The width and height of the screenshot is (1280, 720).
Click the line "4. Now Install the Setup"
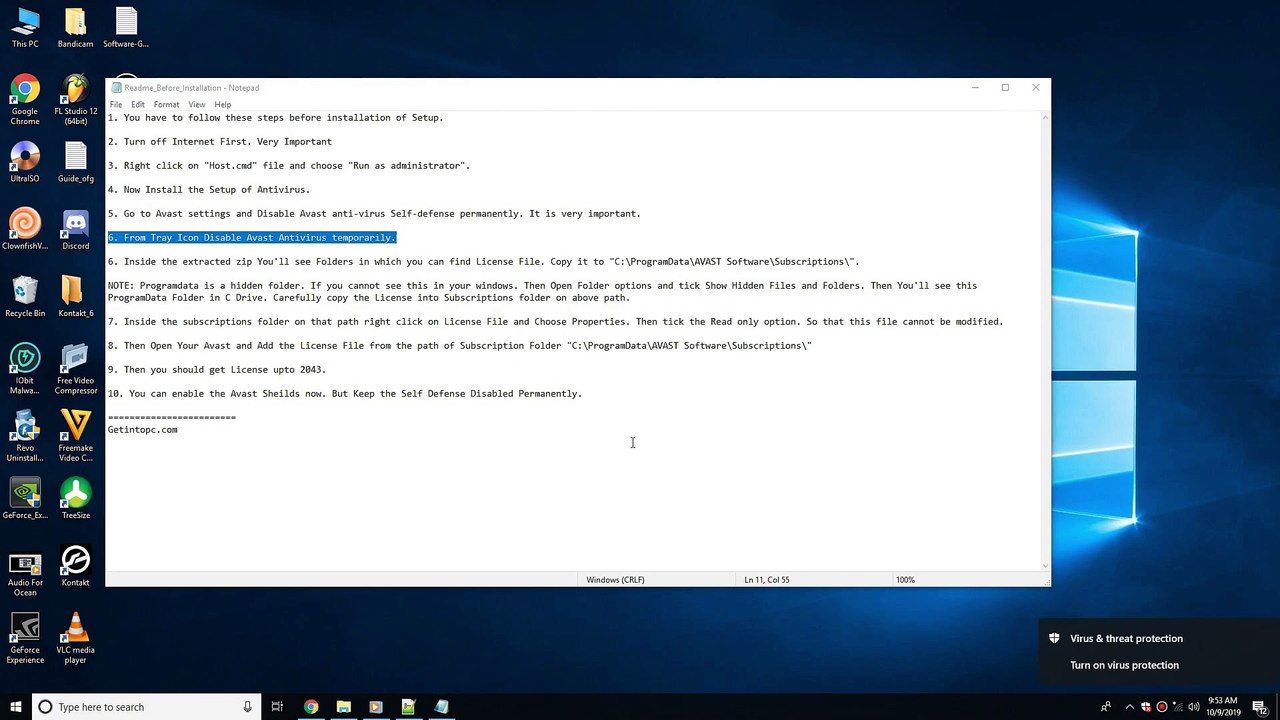(209, 190)
